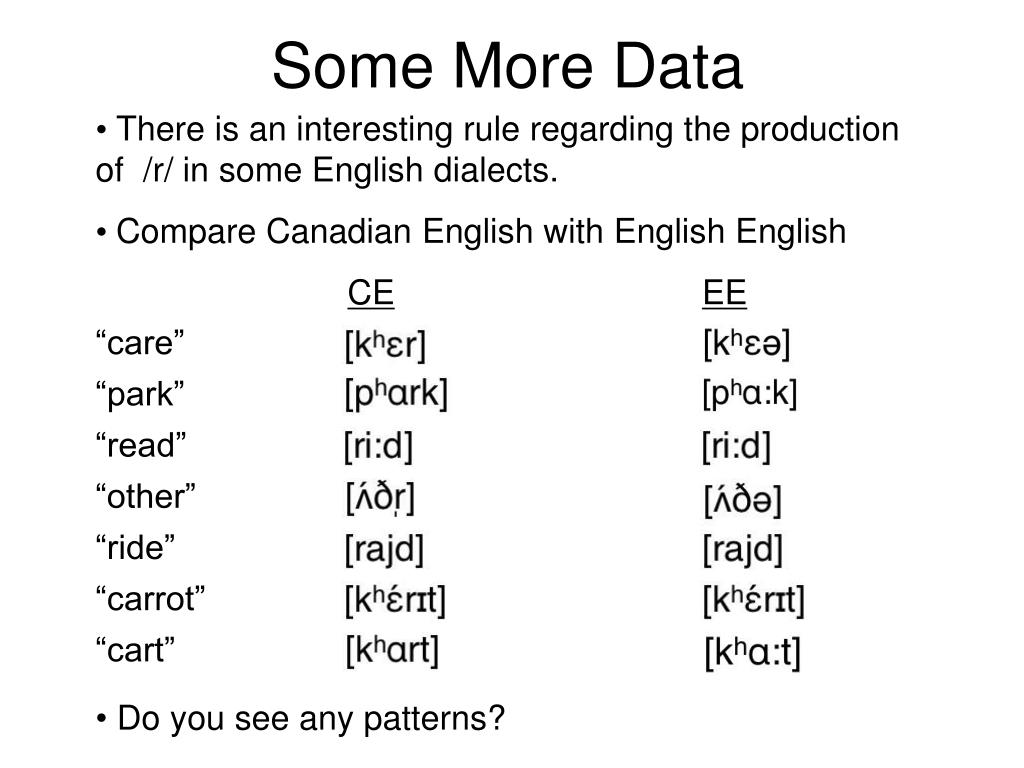Click the word "park" in the word list

[x=140, y=394]
